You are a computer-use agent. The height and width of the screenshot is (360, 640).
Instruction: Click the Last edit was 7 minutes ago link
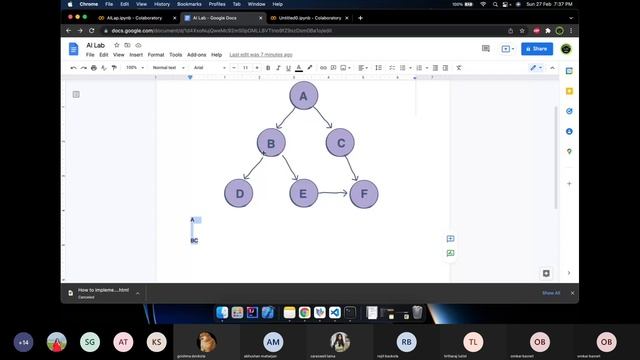tap(261, 55)
